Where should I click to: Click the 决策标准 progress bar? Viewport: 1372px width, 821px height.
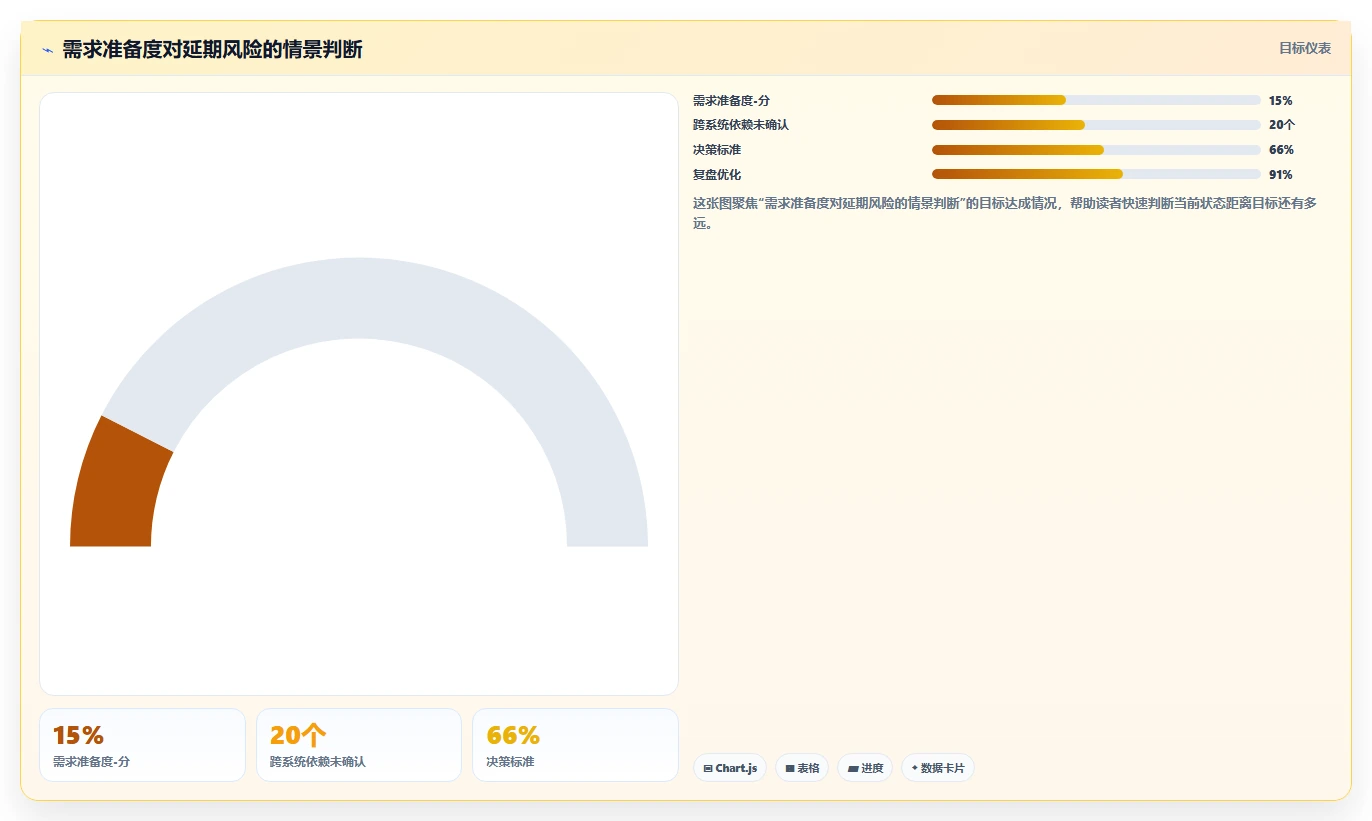(1096, 150)
